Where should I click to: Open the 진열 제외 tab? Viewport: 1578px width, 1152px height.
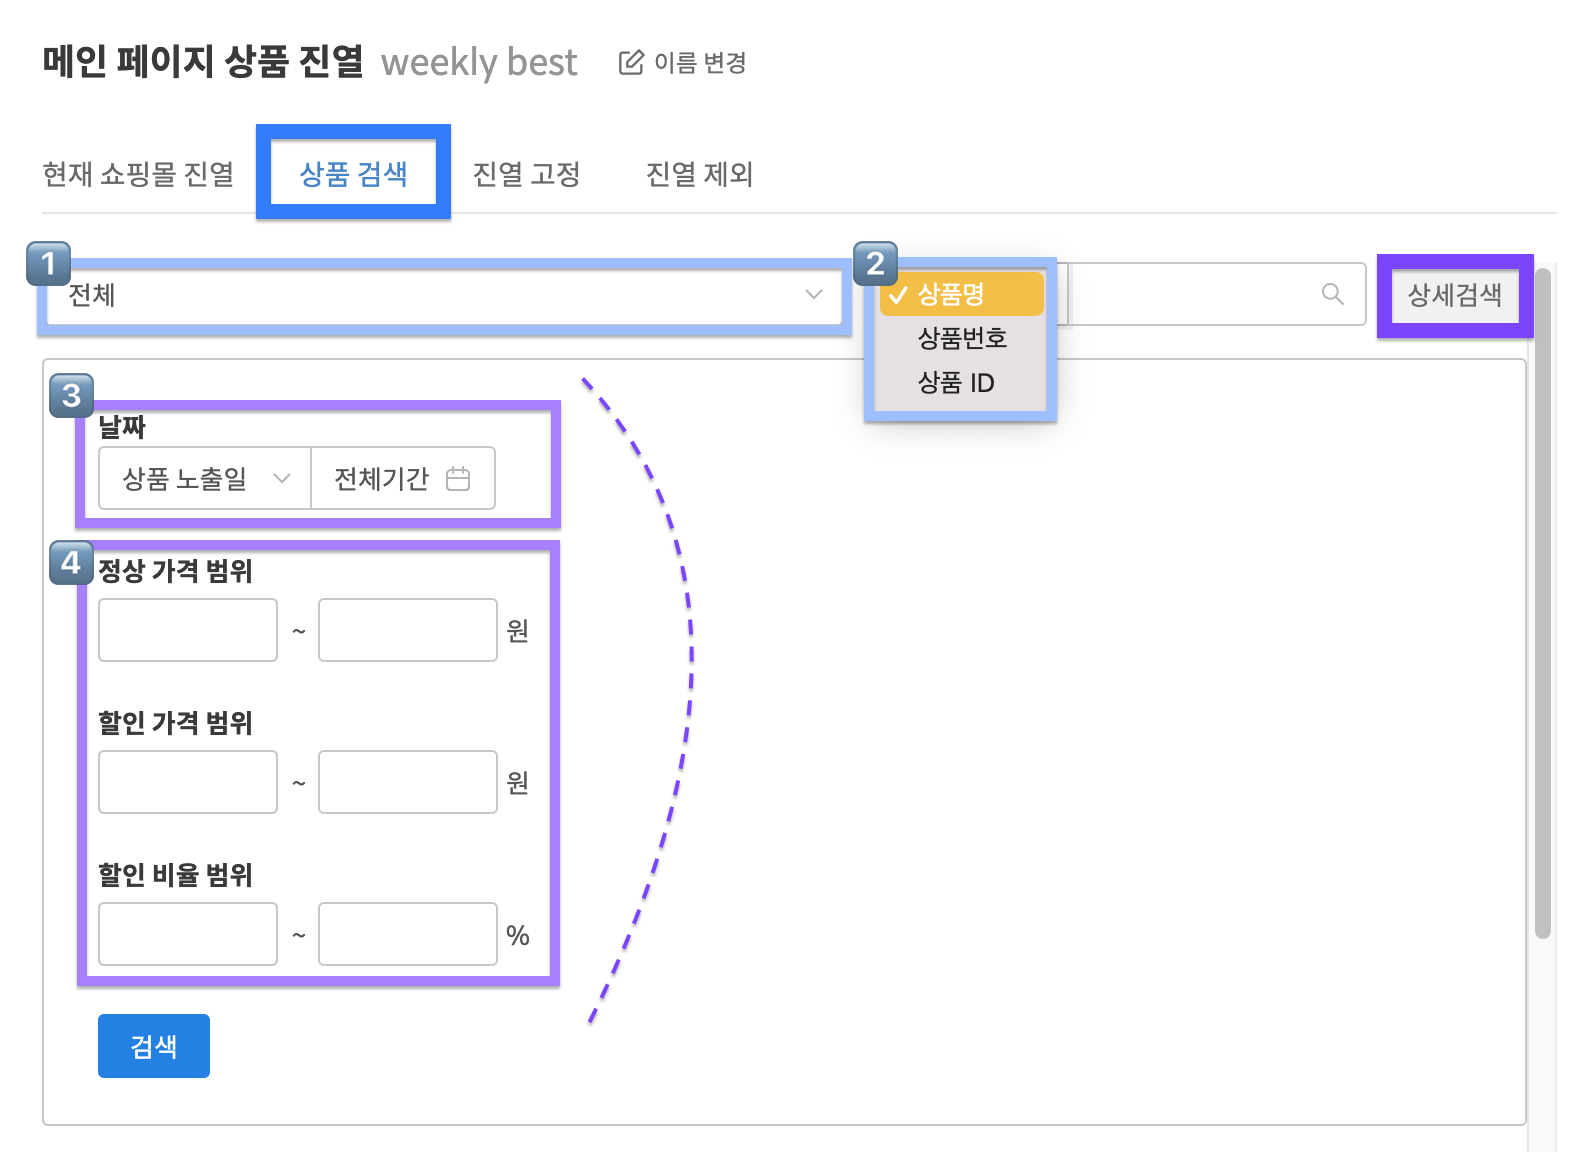coord(699,174)
